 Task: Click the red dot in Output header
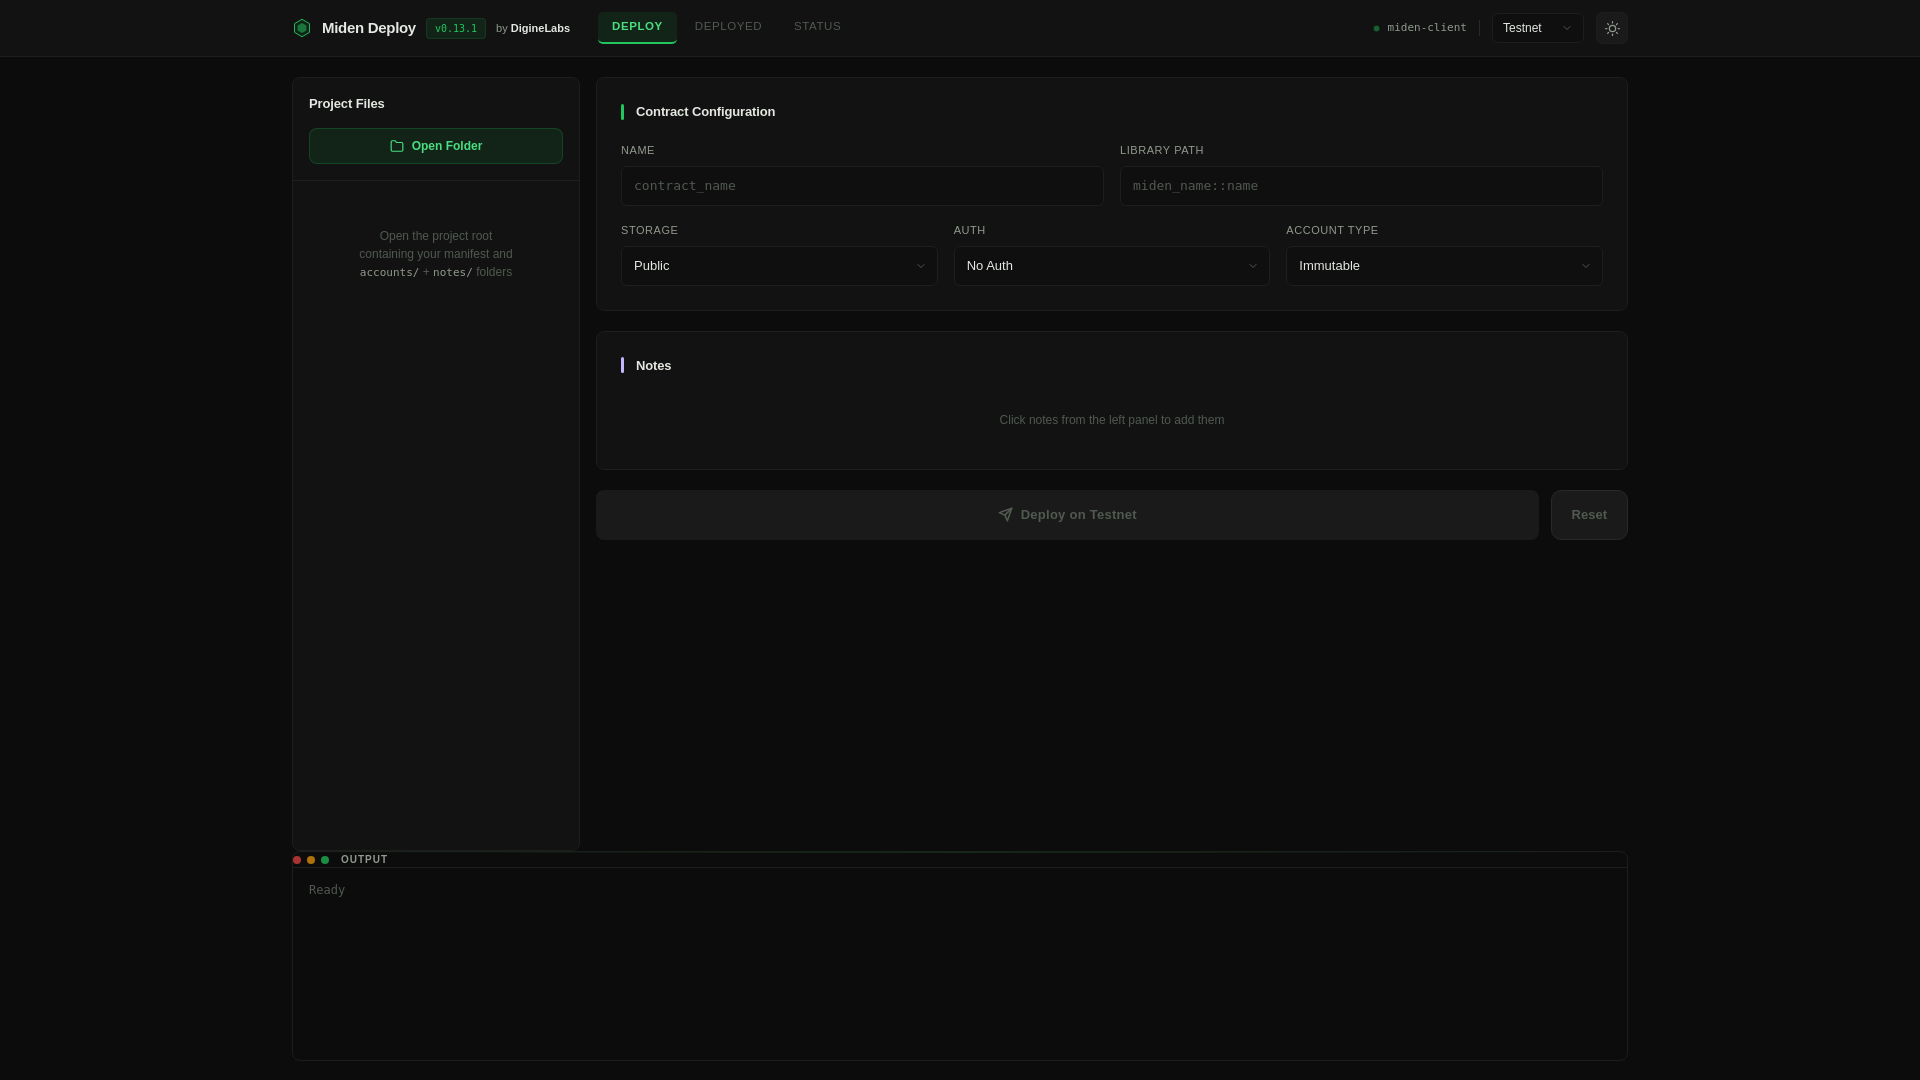pyautogui.click(x=297, y=860)
